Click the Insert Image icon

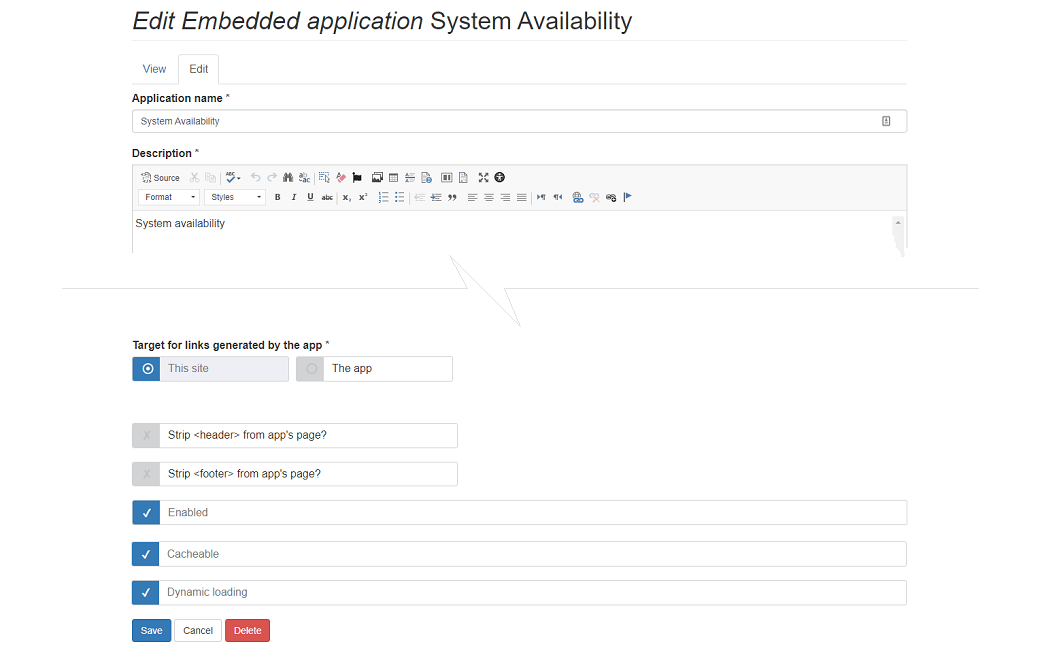point(377,177)
